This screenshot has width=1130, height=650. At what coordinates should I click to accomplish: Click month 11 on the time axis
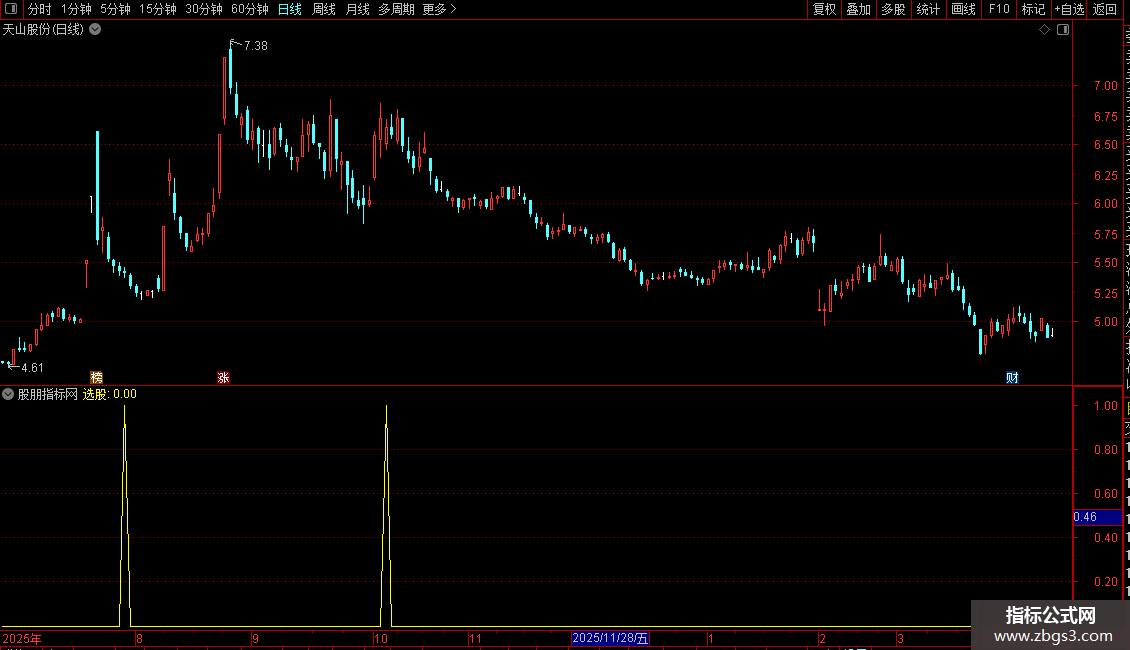pos(475,638)
